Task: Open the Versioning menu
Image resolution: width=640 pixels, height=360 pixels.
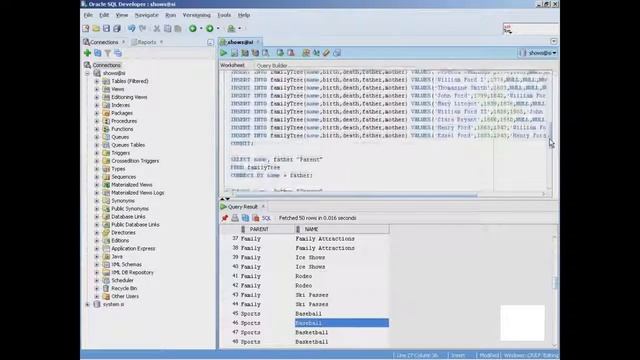Action: (196, 15)
